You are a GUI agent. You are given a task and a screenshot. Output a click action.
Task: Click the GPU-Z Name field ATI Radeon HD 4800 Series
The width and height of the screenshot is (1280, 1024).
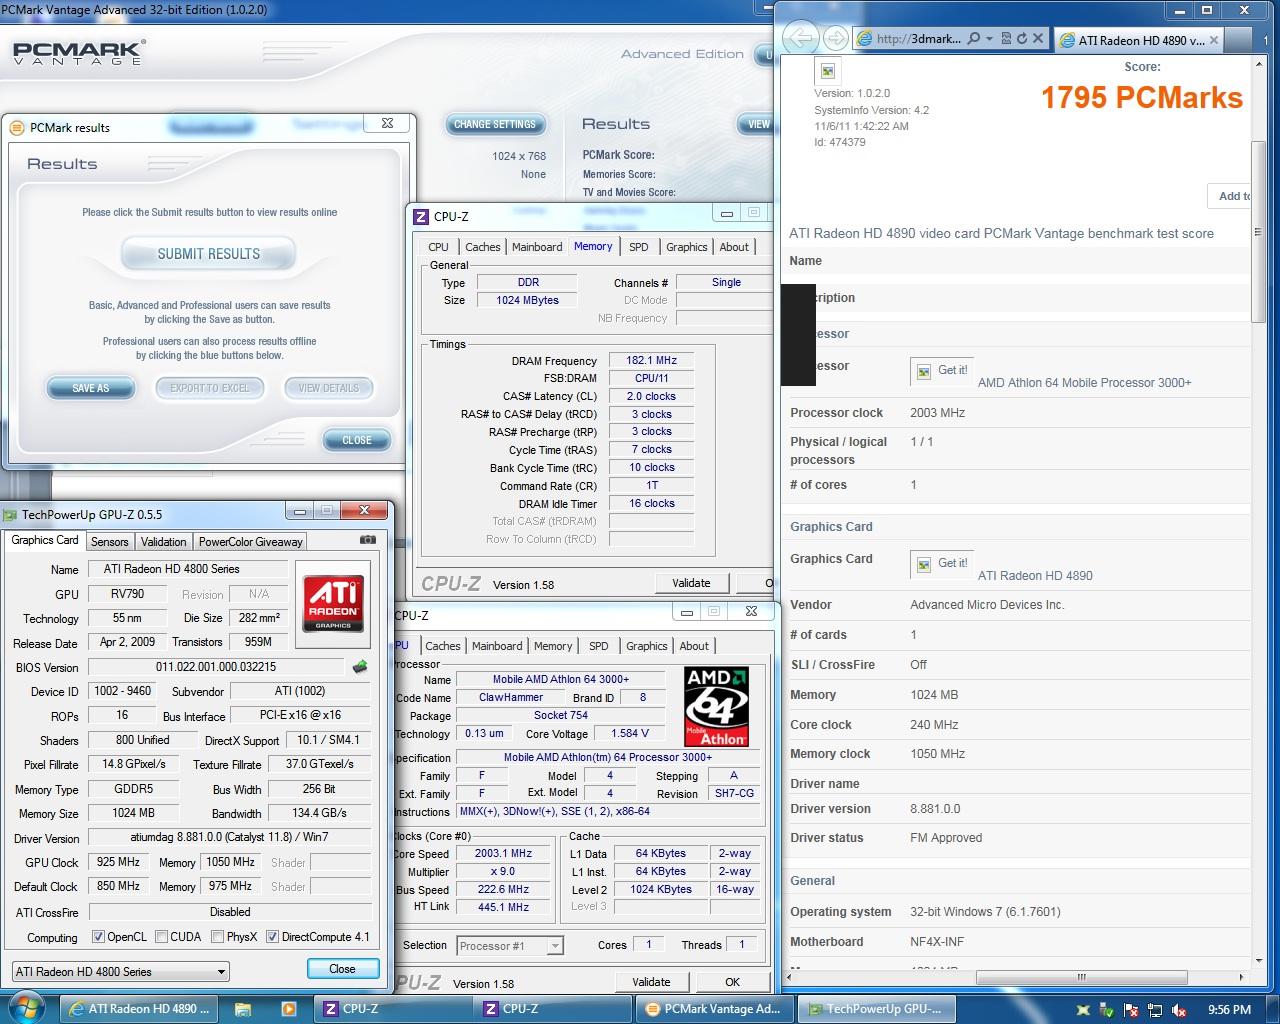(x=188, y=569)
